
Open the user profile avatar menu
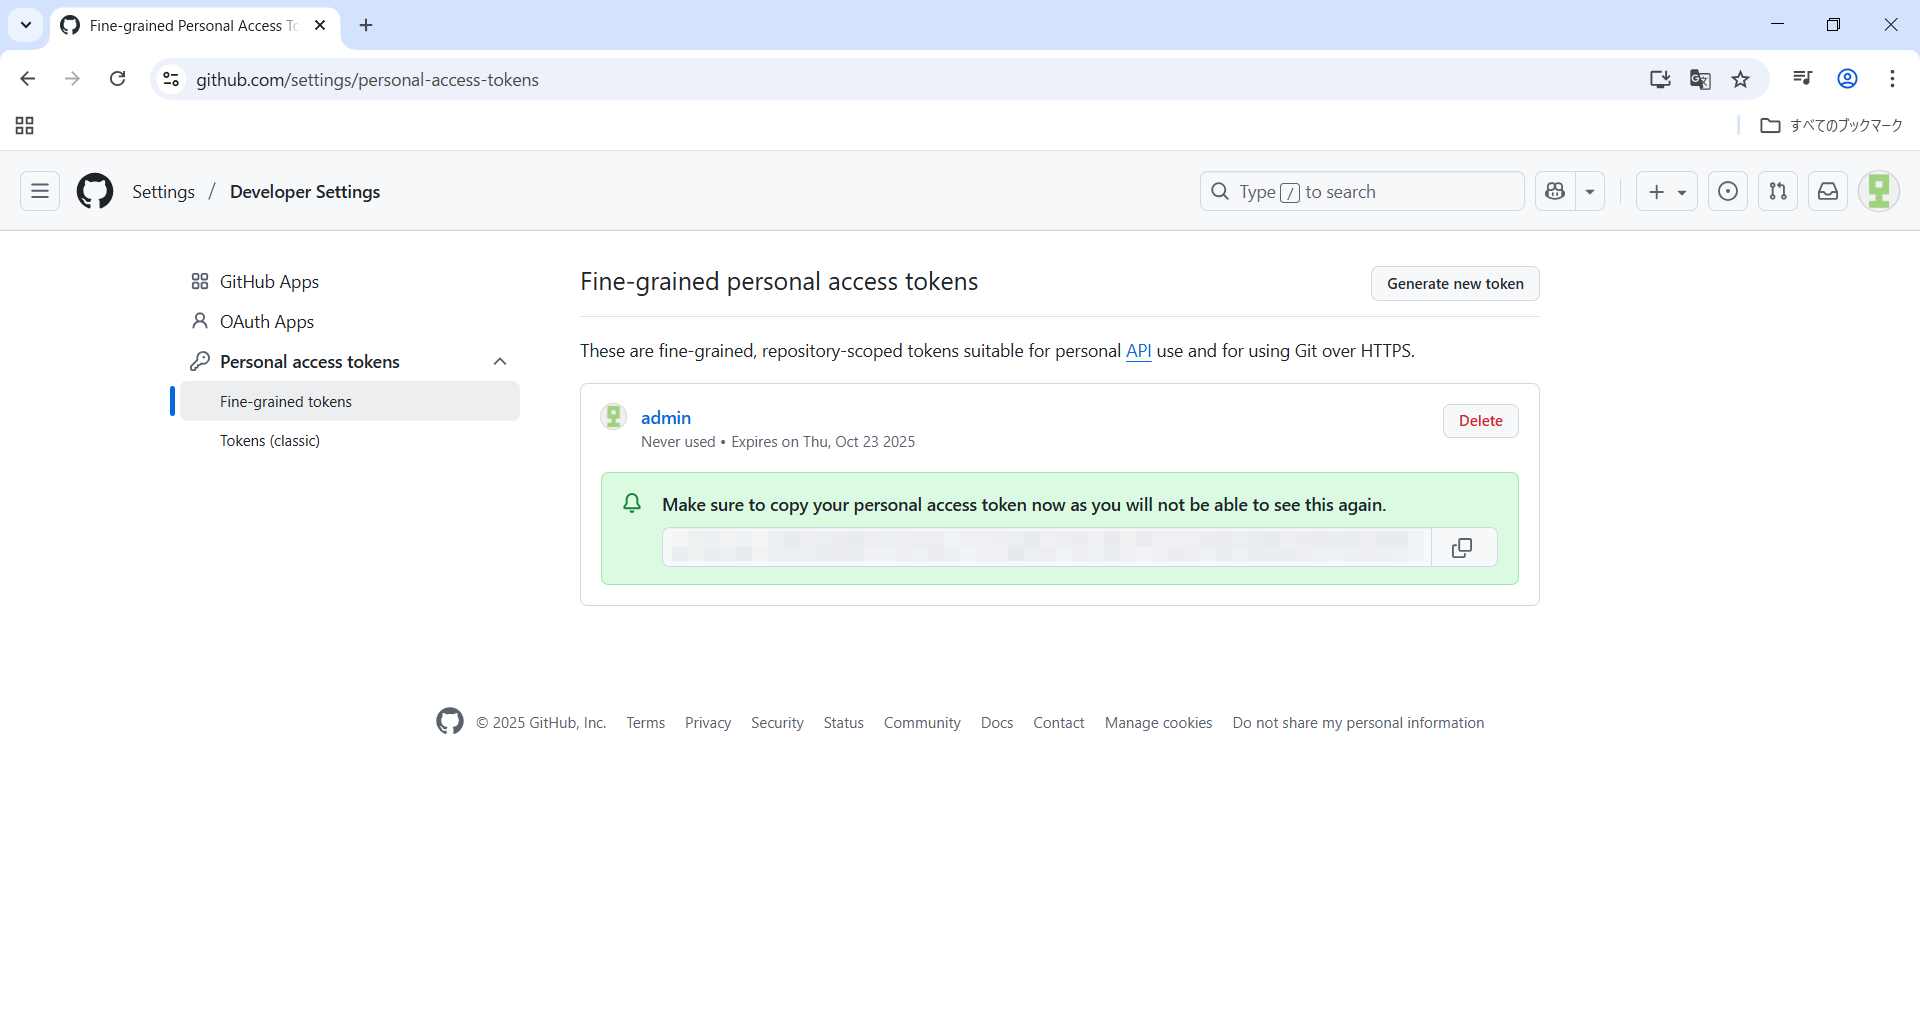tap(1878, 191)
